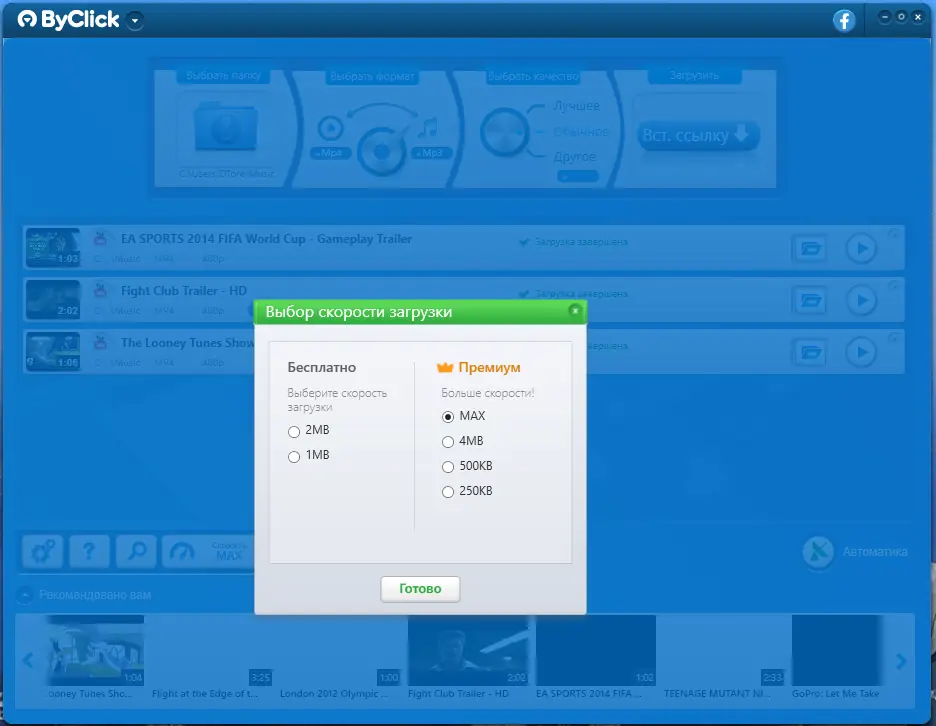Open recommended Fight Club Trailer - HD thumbnail
Screen dimensions: 936x726
coord(468,651)
